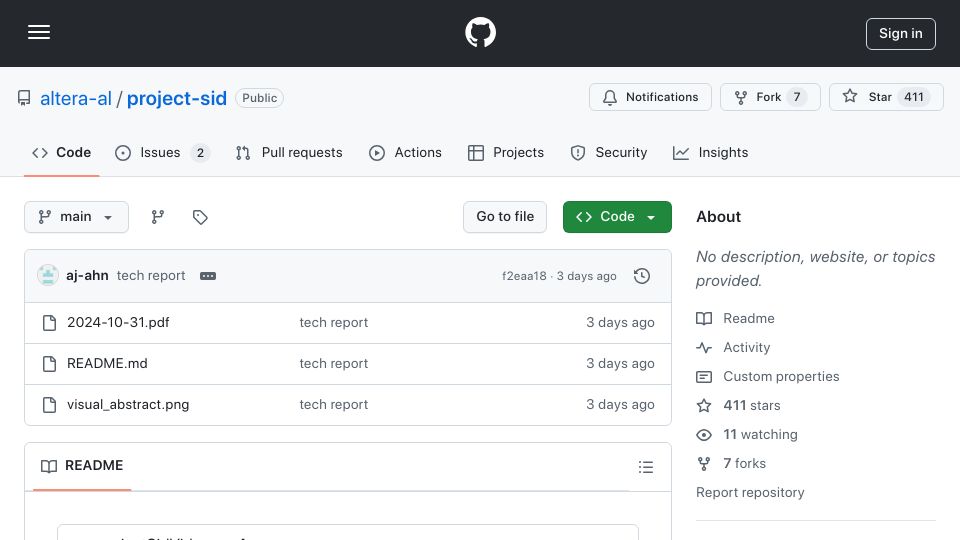View the 11 watching link
This screenshot has height=540, width=960.
click(x=747, y=435)
